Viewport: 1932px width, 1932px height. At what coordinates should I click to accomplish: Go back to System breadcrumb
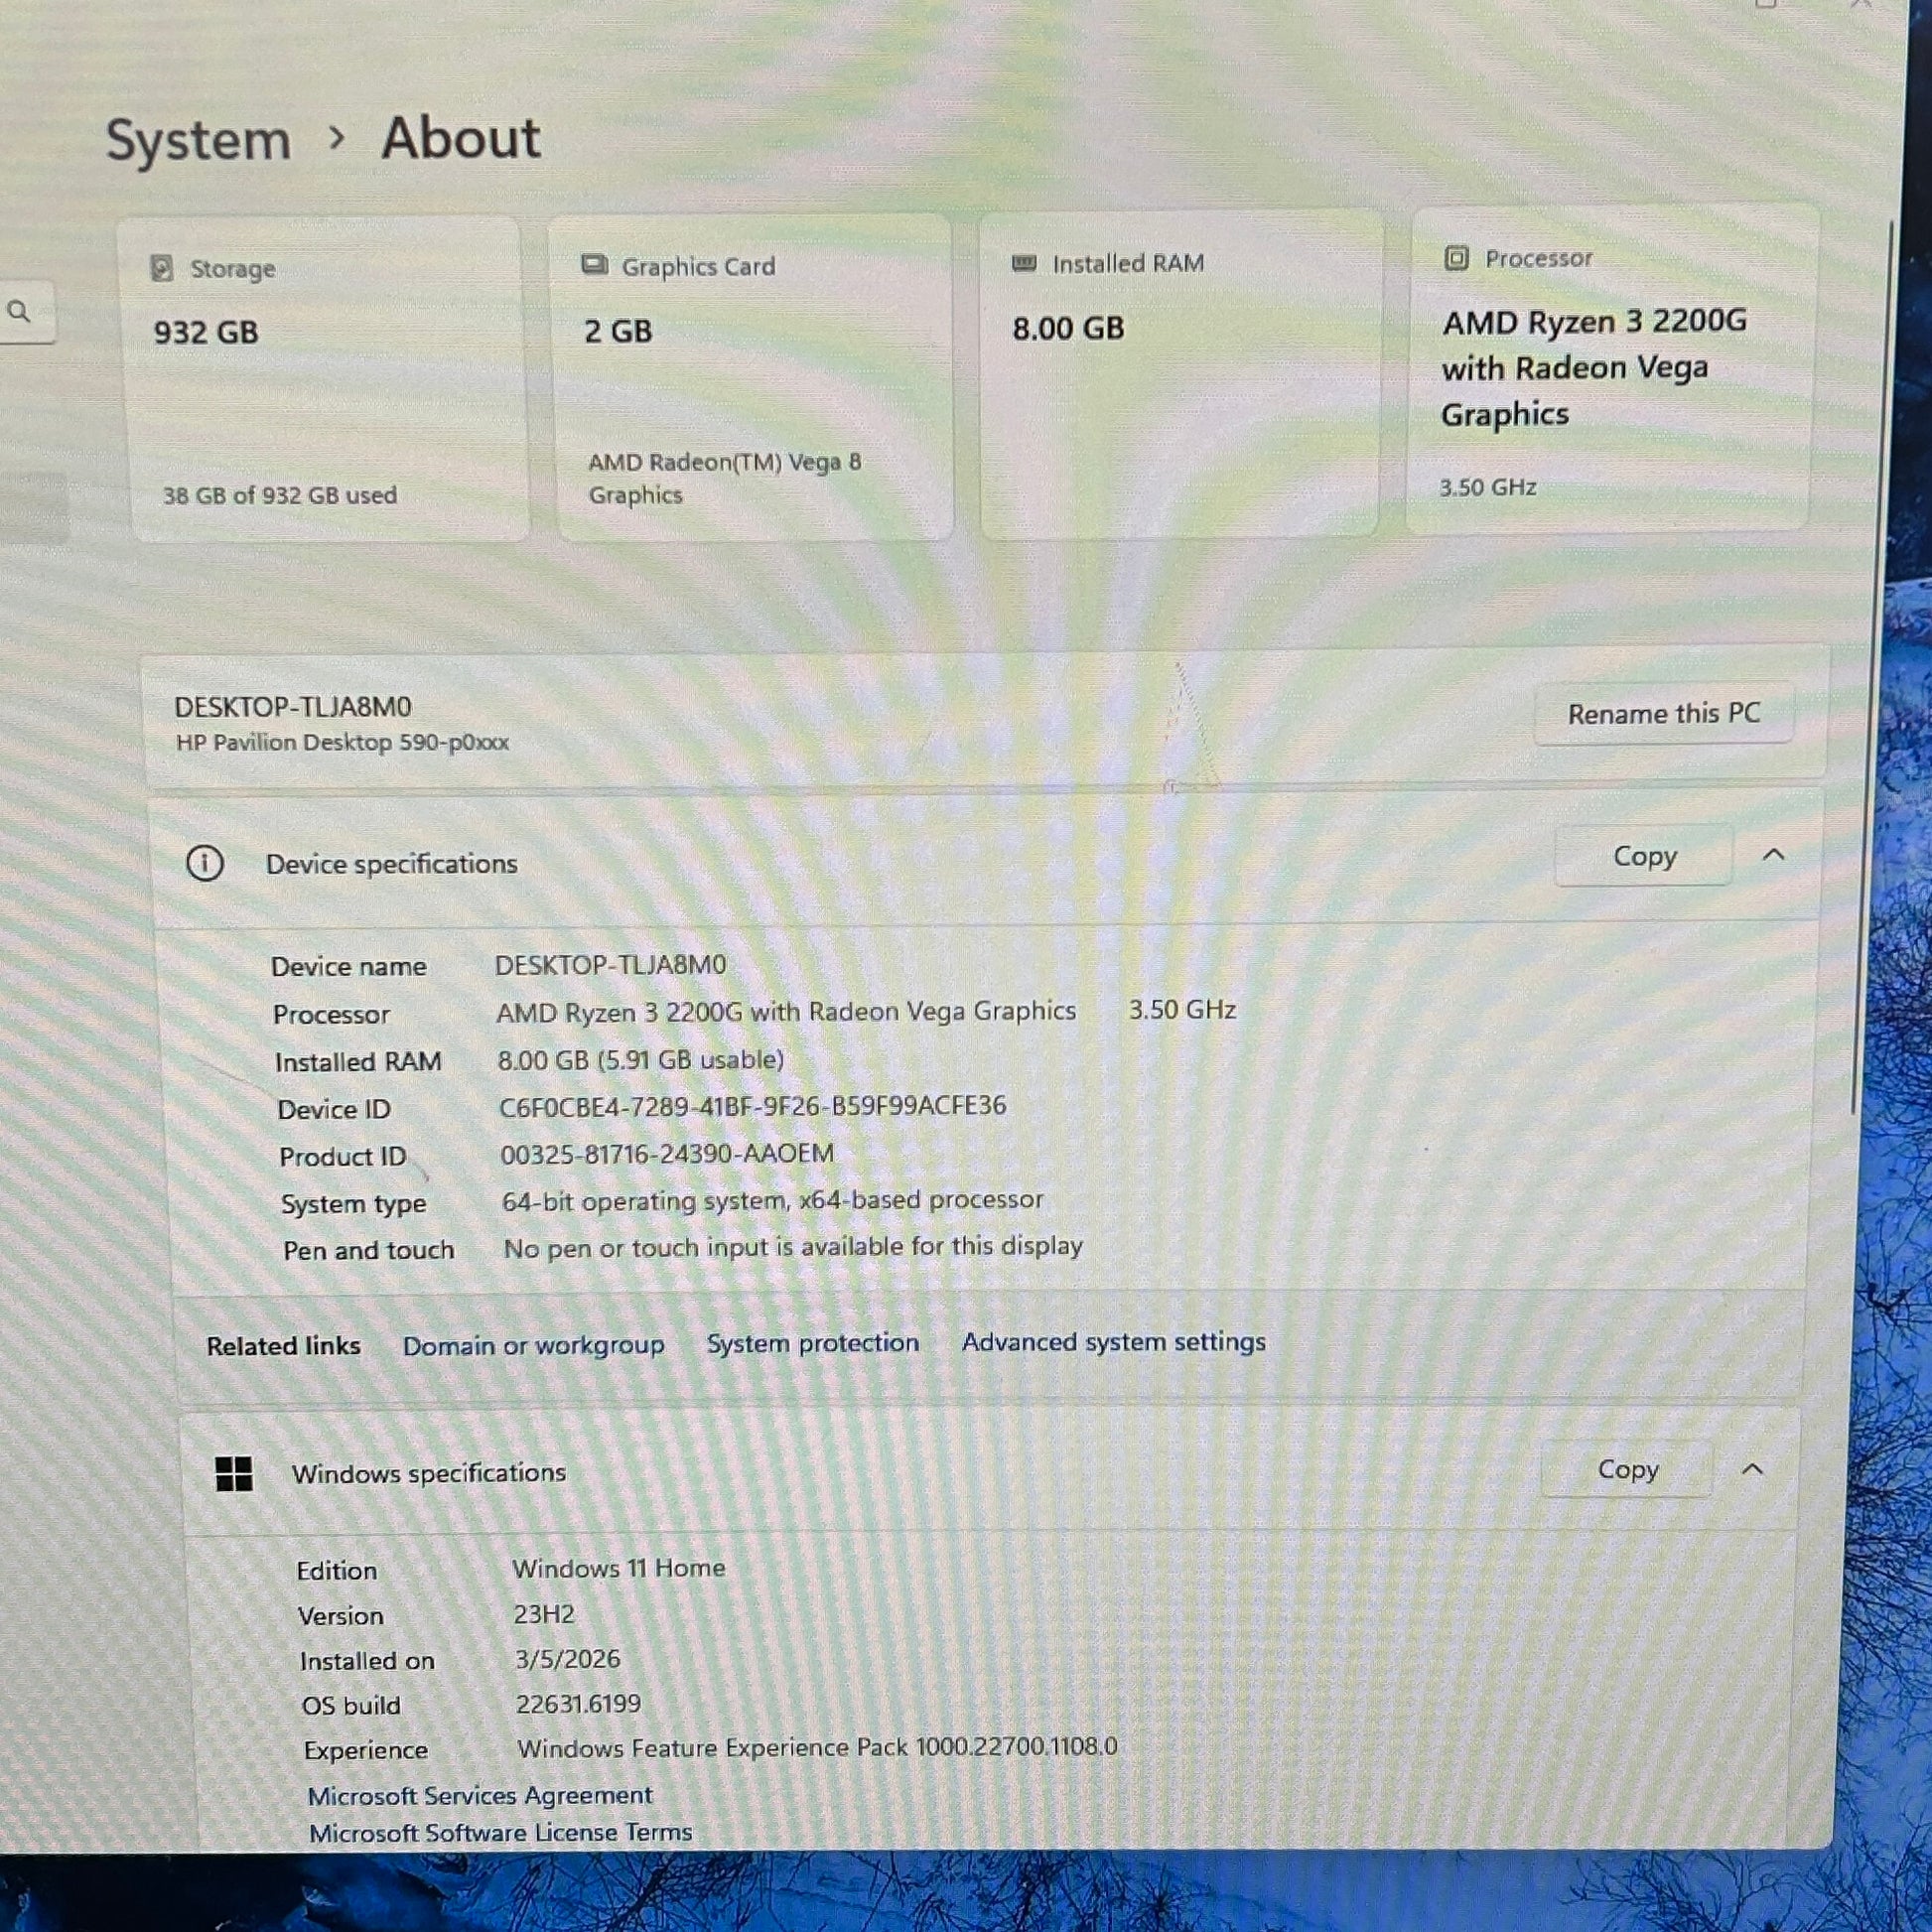pyautogui.click(x=198, y=140)
